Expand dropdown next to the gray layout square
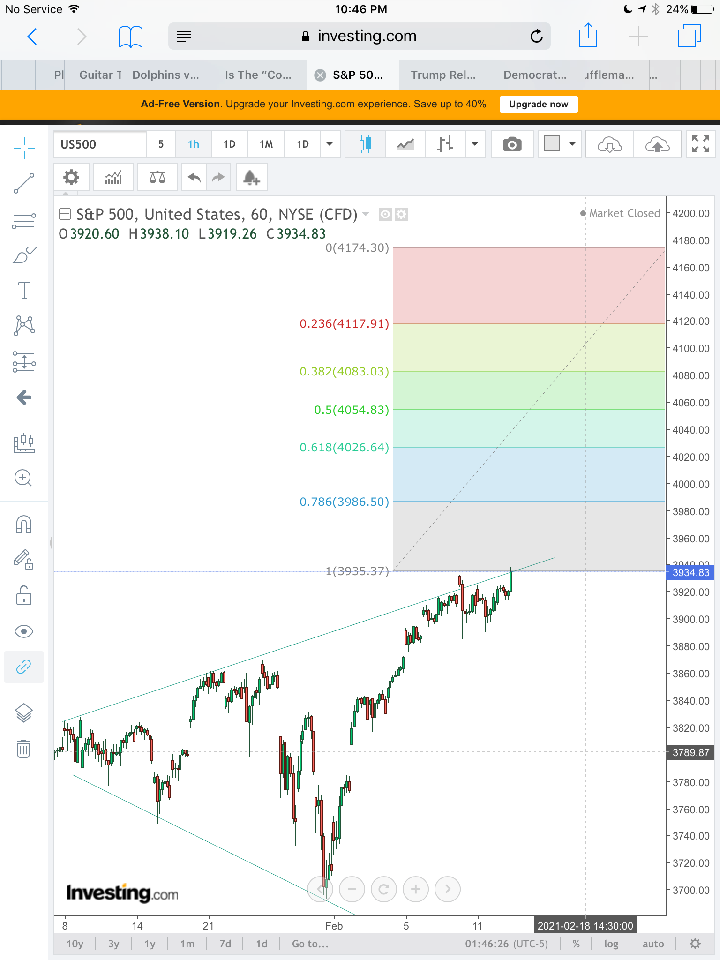Screen dimensions: 720x960 pos(572,144)
